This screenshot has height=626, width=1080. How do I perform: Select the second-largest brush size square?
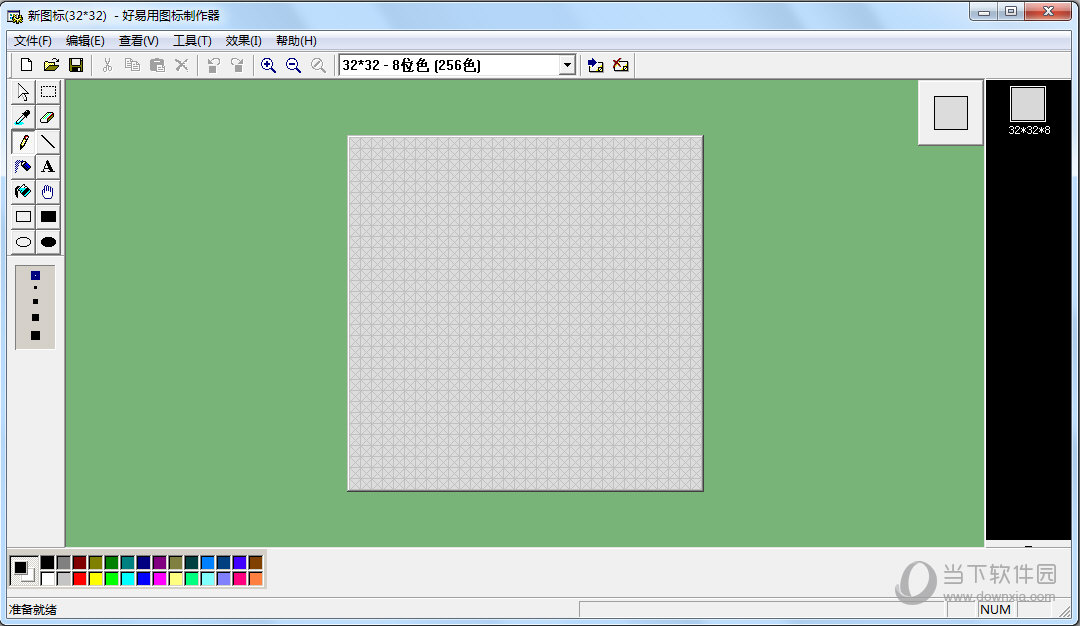tap(35, 317)
